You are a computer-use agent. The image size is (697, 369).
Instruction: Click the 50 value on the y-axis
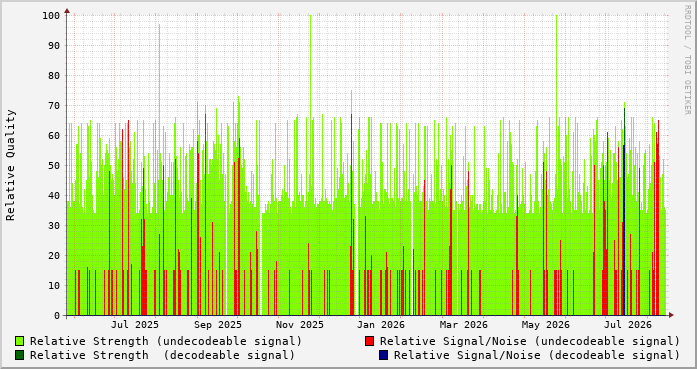click(54, 165)
